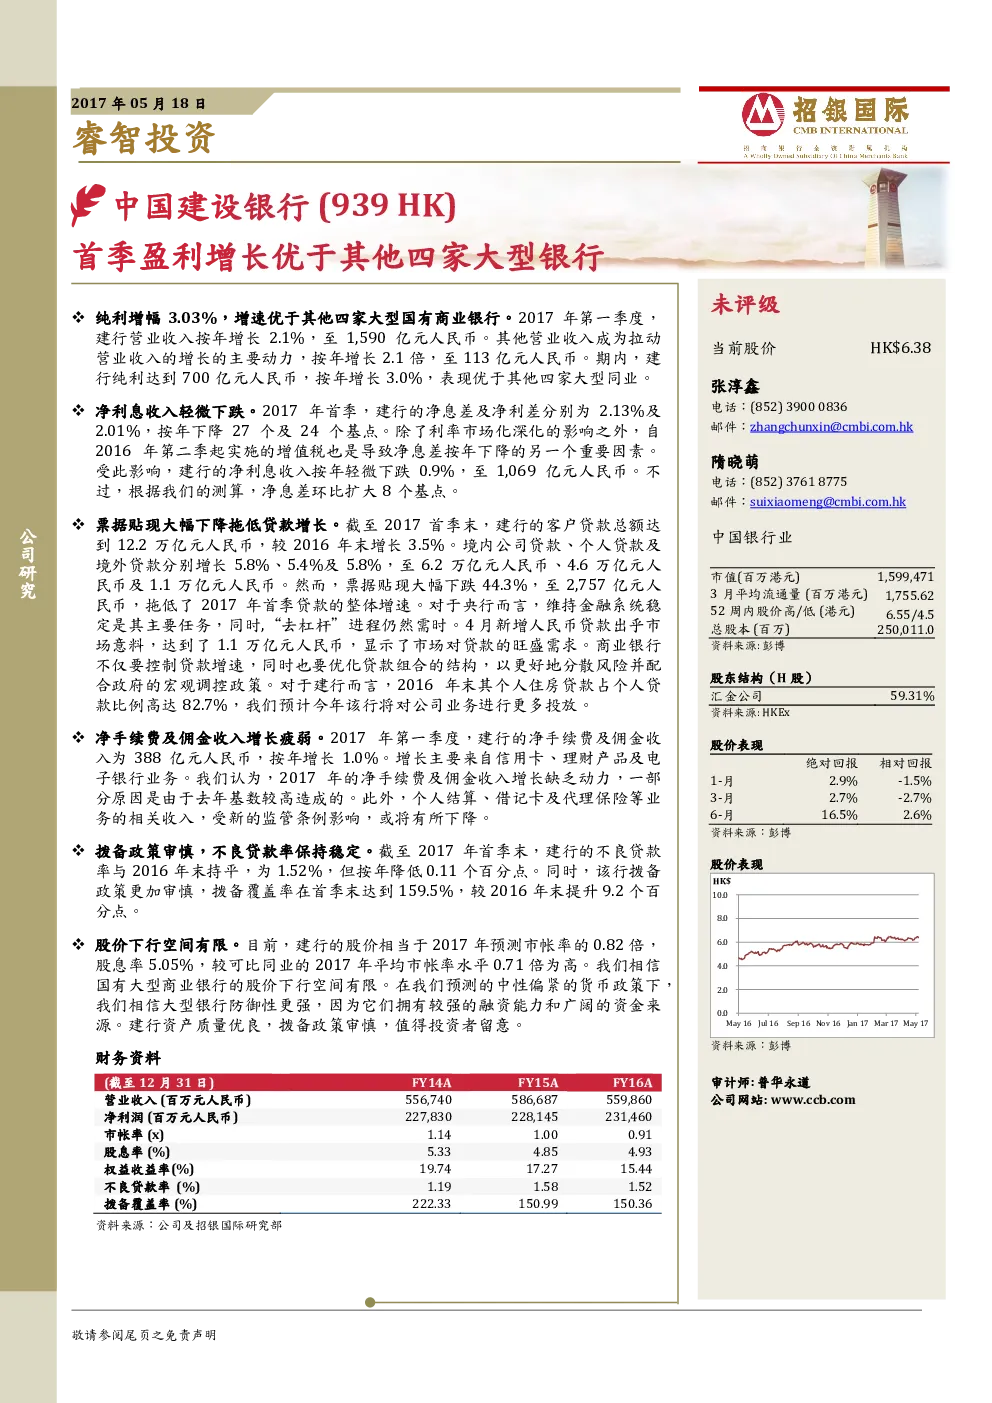Click the CMB International logo

coord(825,125)
